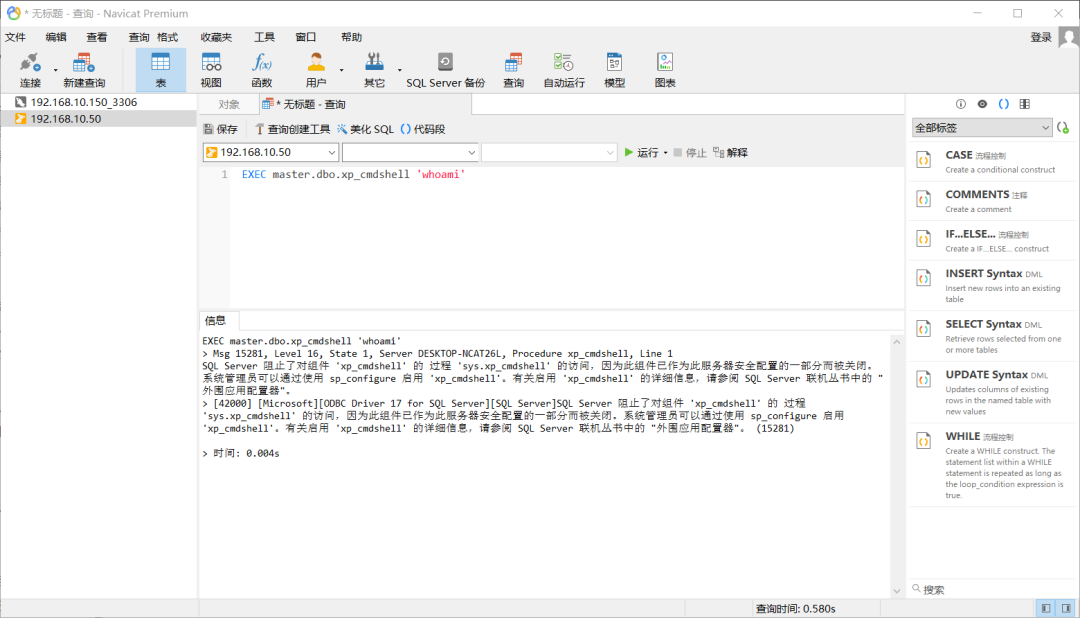Open the 收藏夹 menu

[x=216, y=37]
